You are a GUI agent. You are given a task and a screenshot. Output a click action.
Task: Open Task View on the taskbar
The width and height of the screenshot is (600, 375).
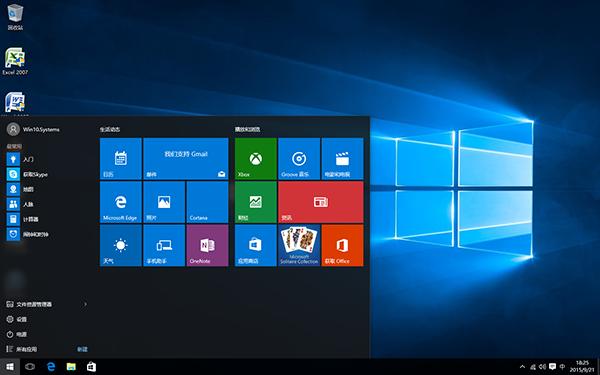click(30, 367)
